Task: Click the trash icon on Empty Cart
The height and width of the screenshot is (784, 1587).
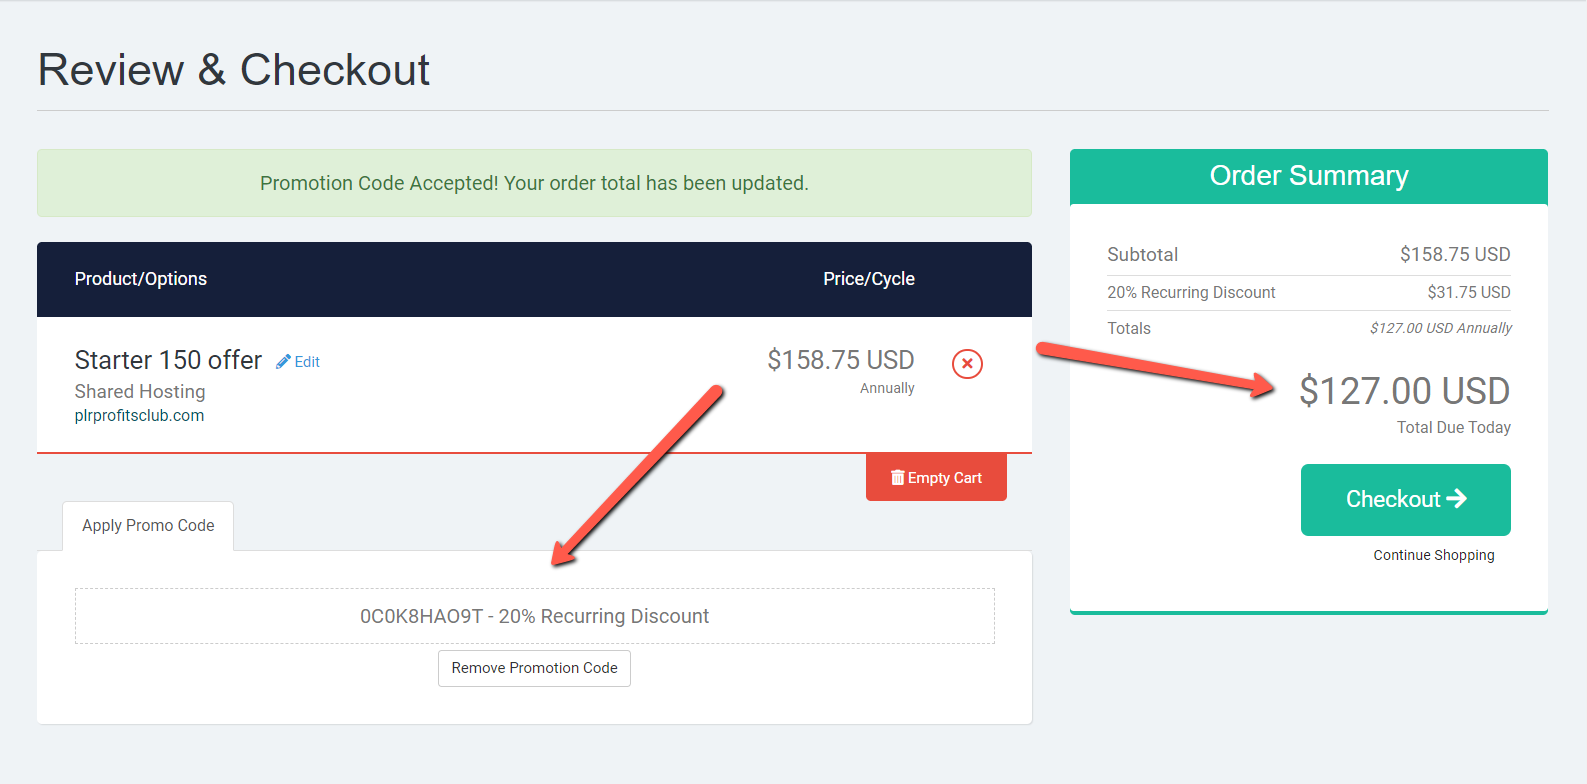Action: point(897,478)
